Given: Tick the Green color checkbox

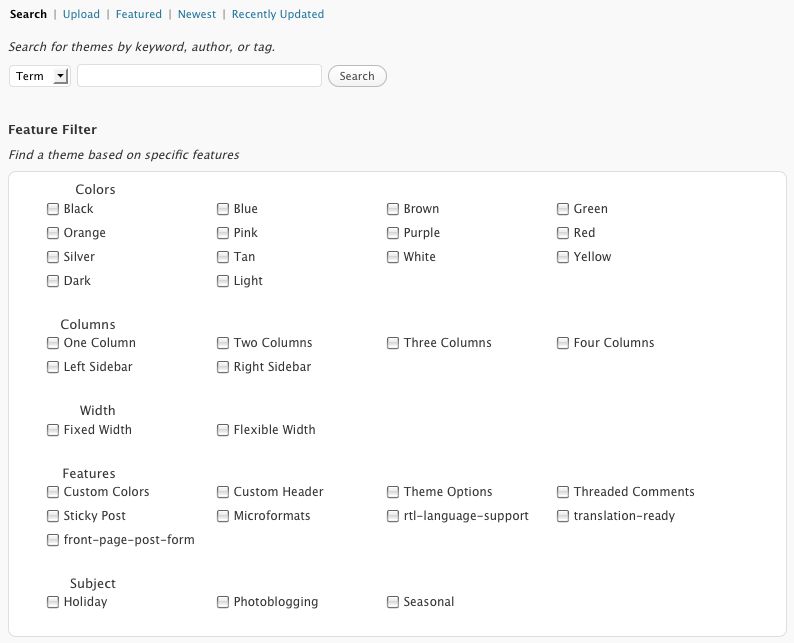Looking at the screenshot, I should pos(563,209).
